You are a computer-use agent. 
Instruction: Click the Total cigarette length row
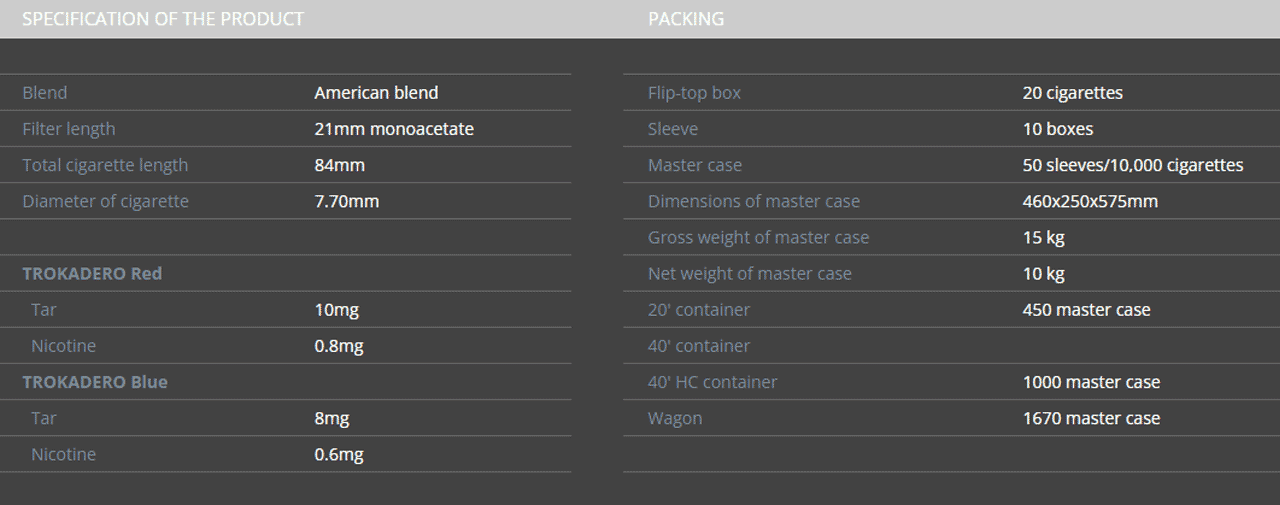click(x=296, y=165)
